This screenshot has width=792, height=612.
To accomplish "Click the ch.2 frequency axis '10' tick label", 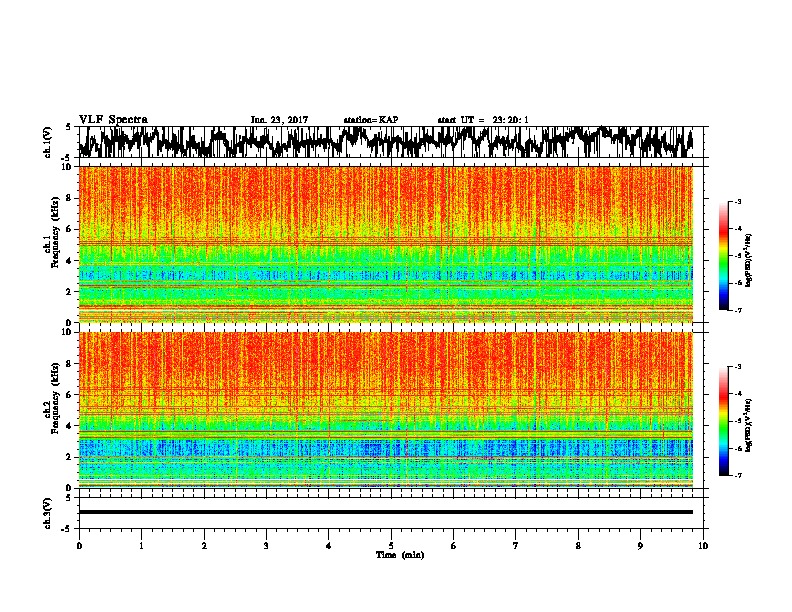I will [69, 332].
